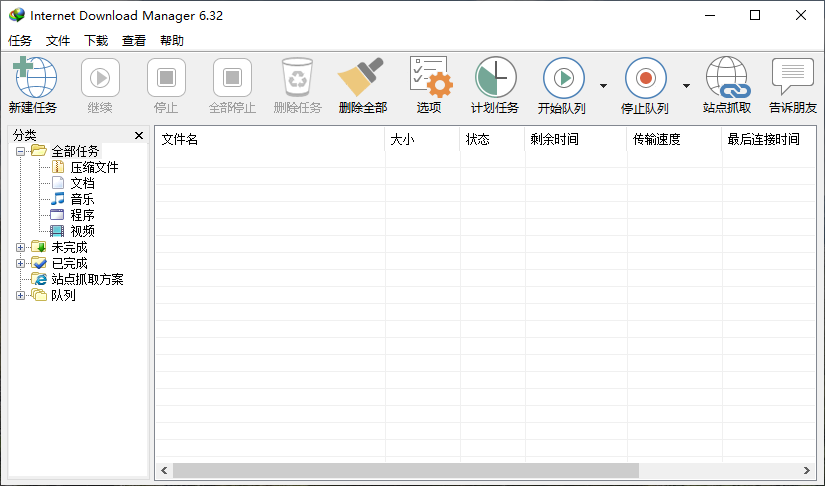Expand the 未完成 tree node
This screenshot has height=486, width=825.
(21, 247)
